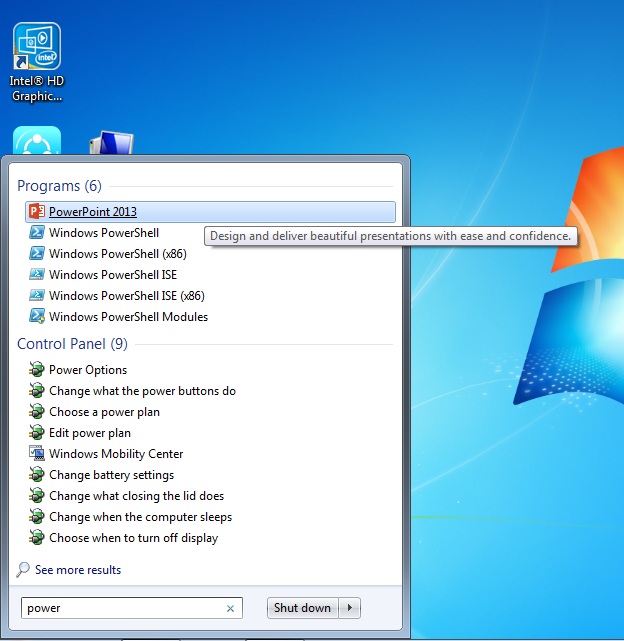Screen dimensions: 624x641
Task: Click icon beside Change what the power buttons do
Action: click(x=37, y=390)
